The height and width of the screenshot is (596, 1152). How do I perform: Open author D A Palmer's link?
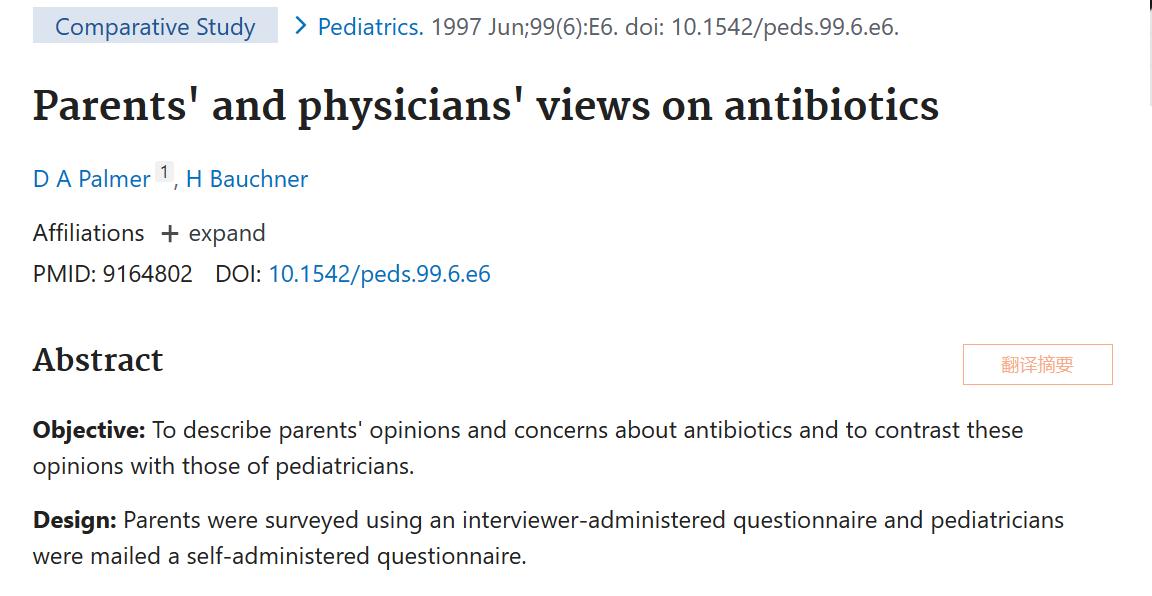(x=92, y=179)
